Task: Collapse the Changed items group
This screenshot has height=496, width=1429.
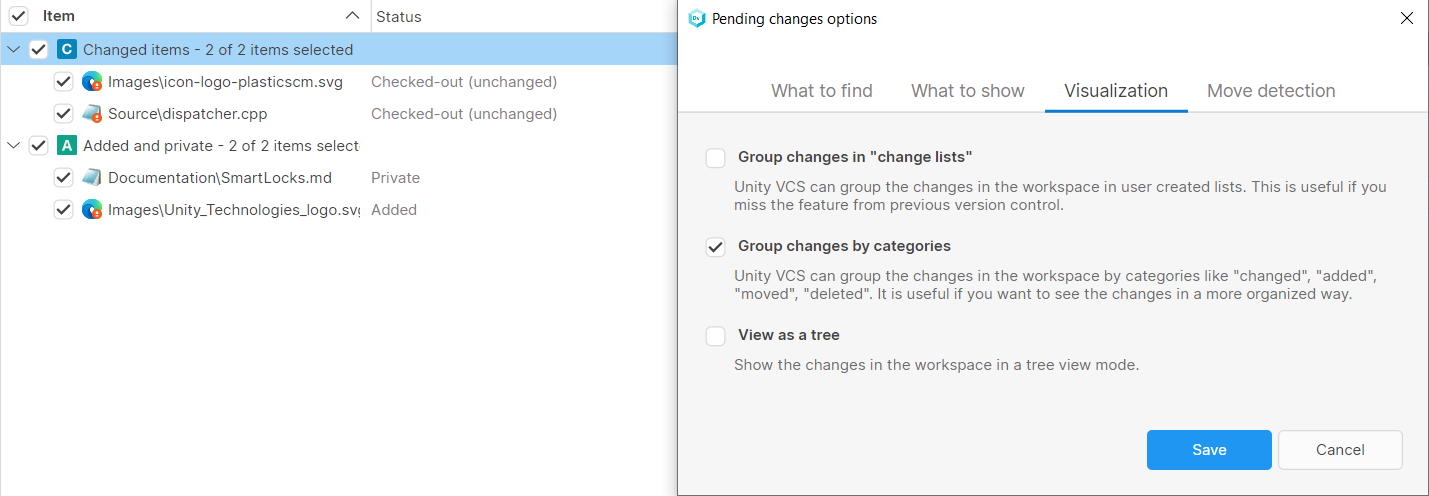Action: tap(13, 50)
